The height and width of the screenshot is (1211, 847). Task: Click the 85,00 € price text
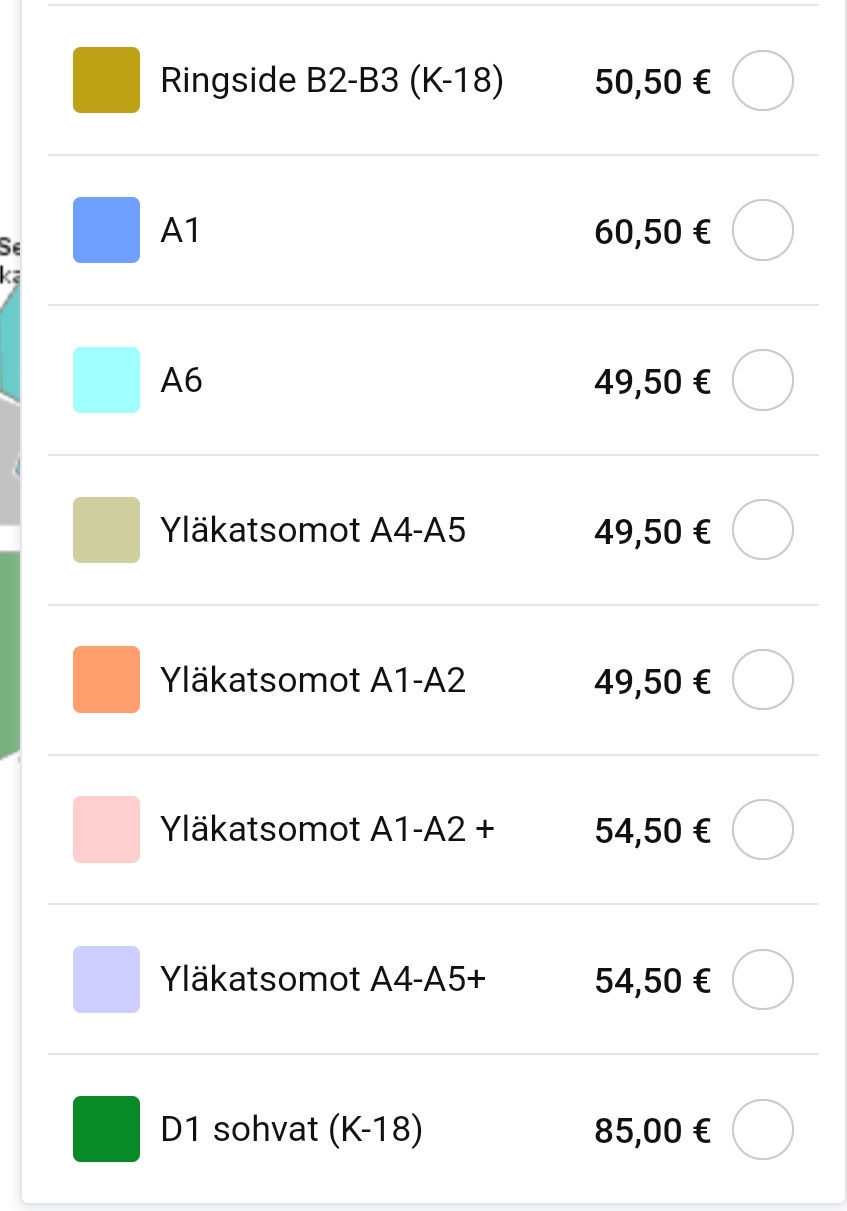click(x=652, y=1131)
